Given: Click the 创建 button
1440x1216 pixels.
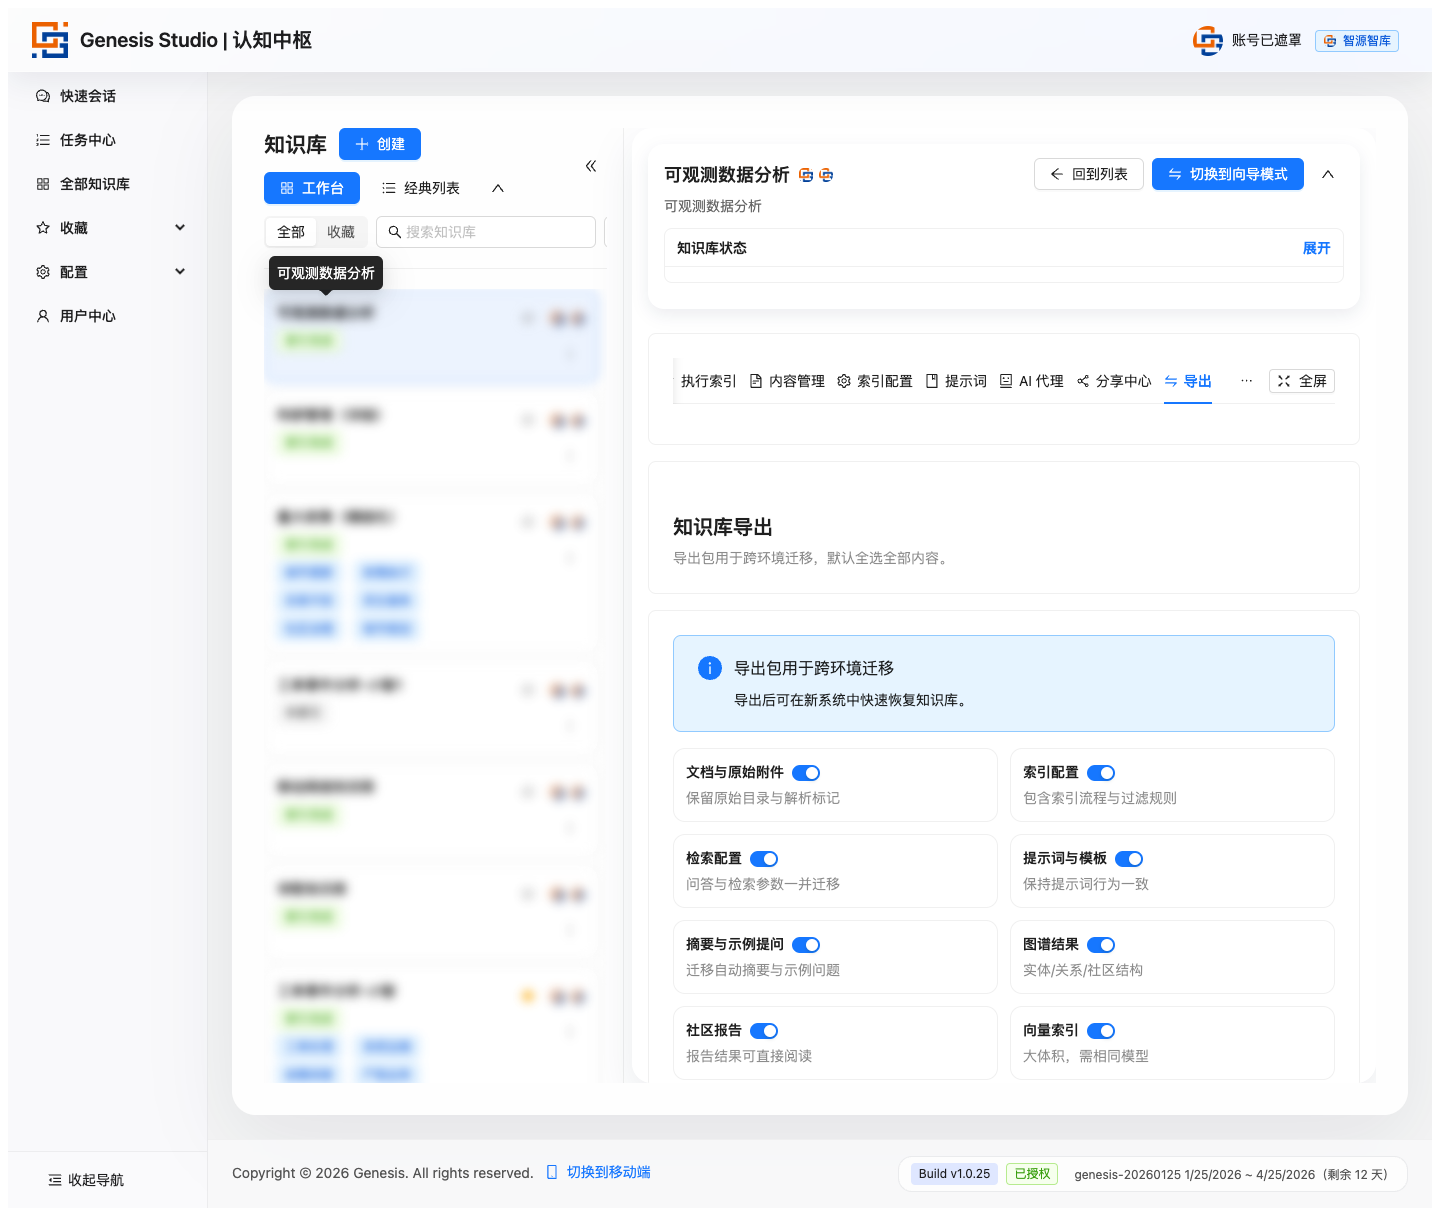Looking at the screenshot, I should click(380, 144).
